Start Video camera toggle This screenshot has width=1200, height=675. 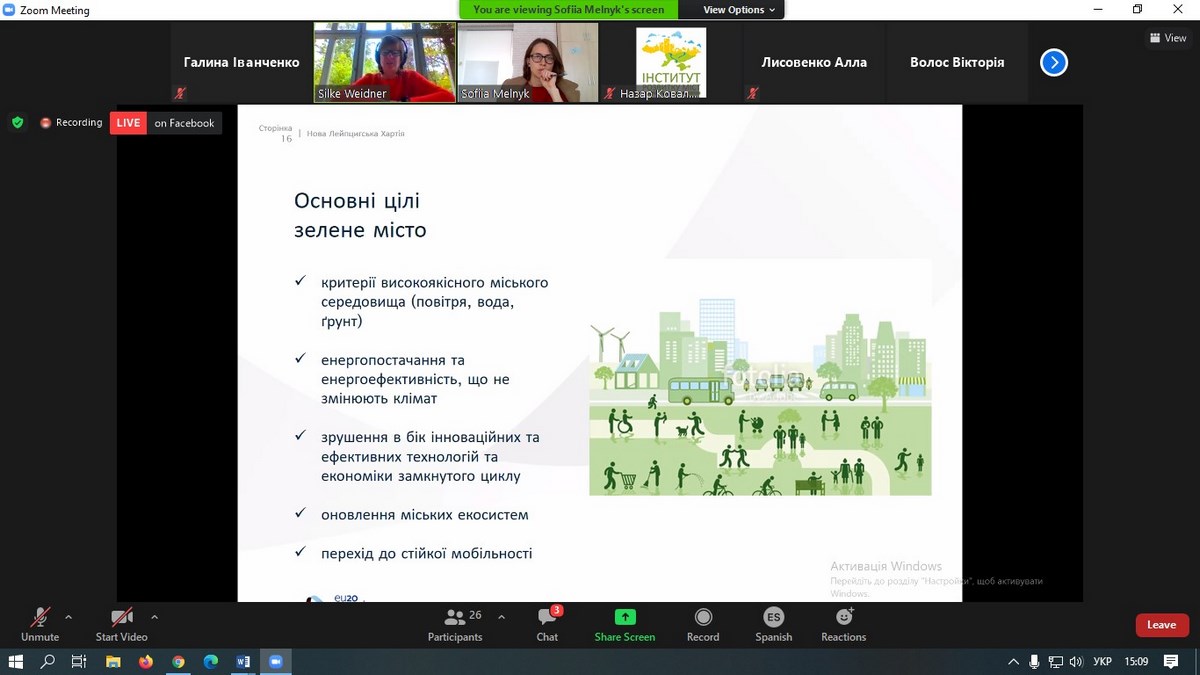coord(121,624)
